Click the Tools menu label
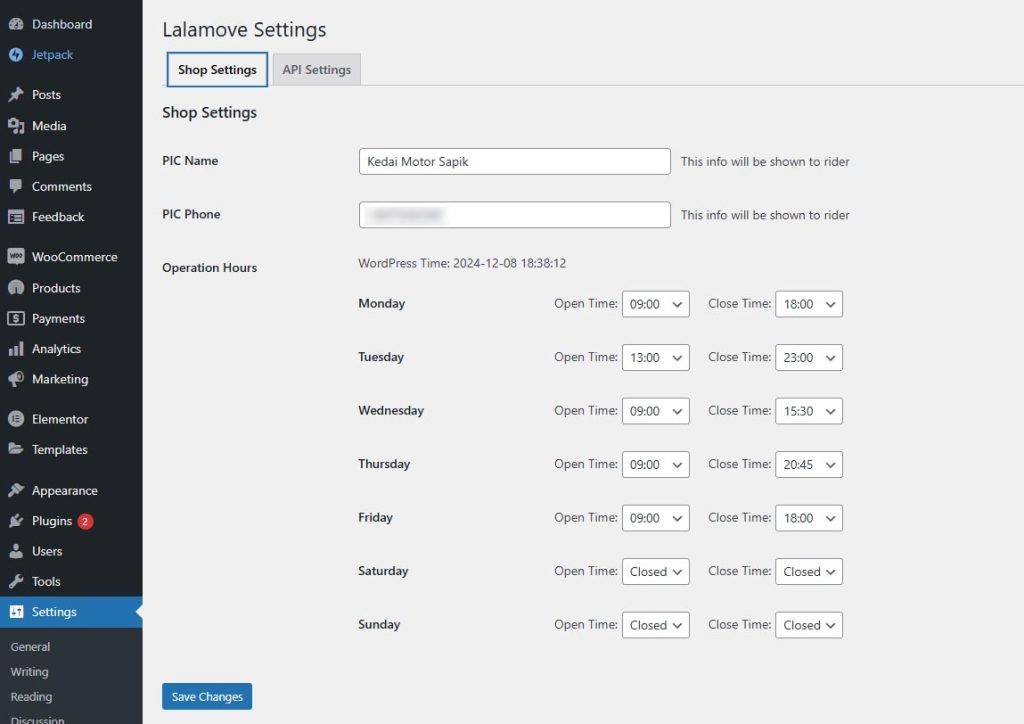The width and height of the screenshot is (1024, 724). (x=46, y=581)
